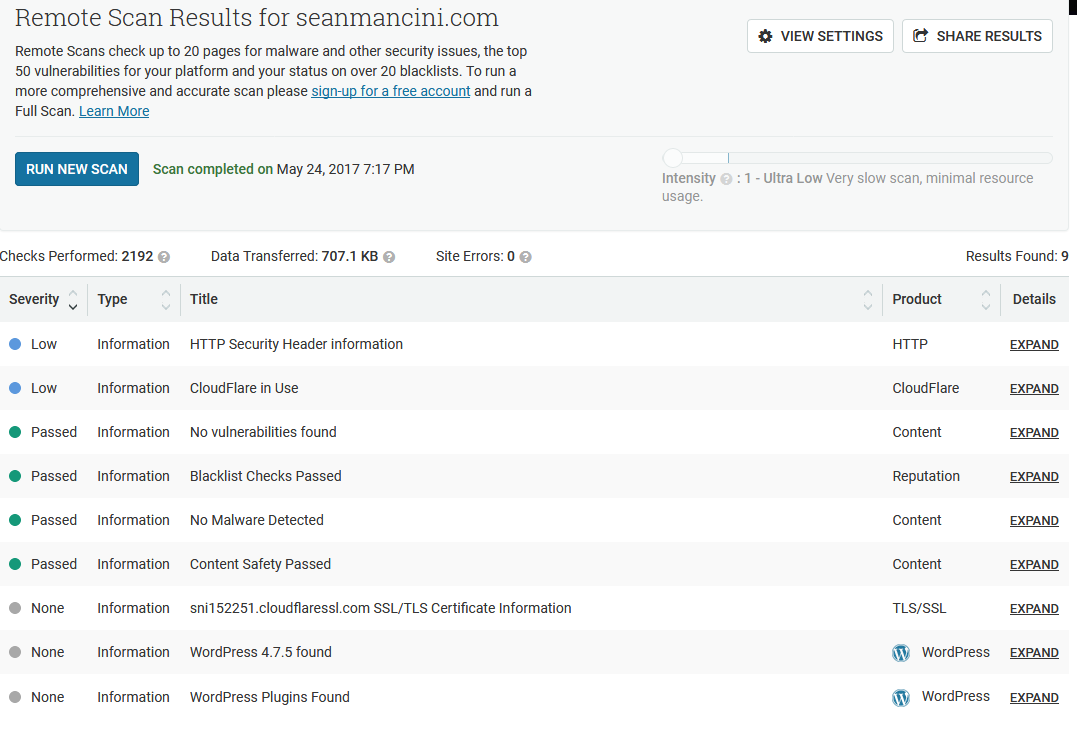Adjust the scan Intensity slider handle
The width and height of the screenshot is (1077, 740).
click(672, 157)
